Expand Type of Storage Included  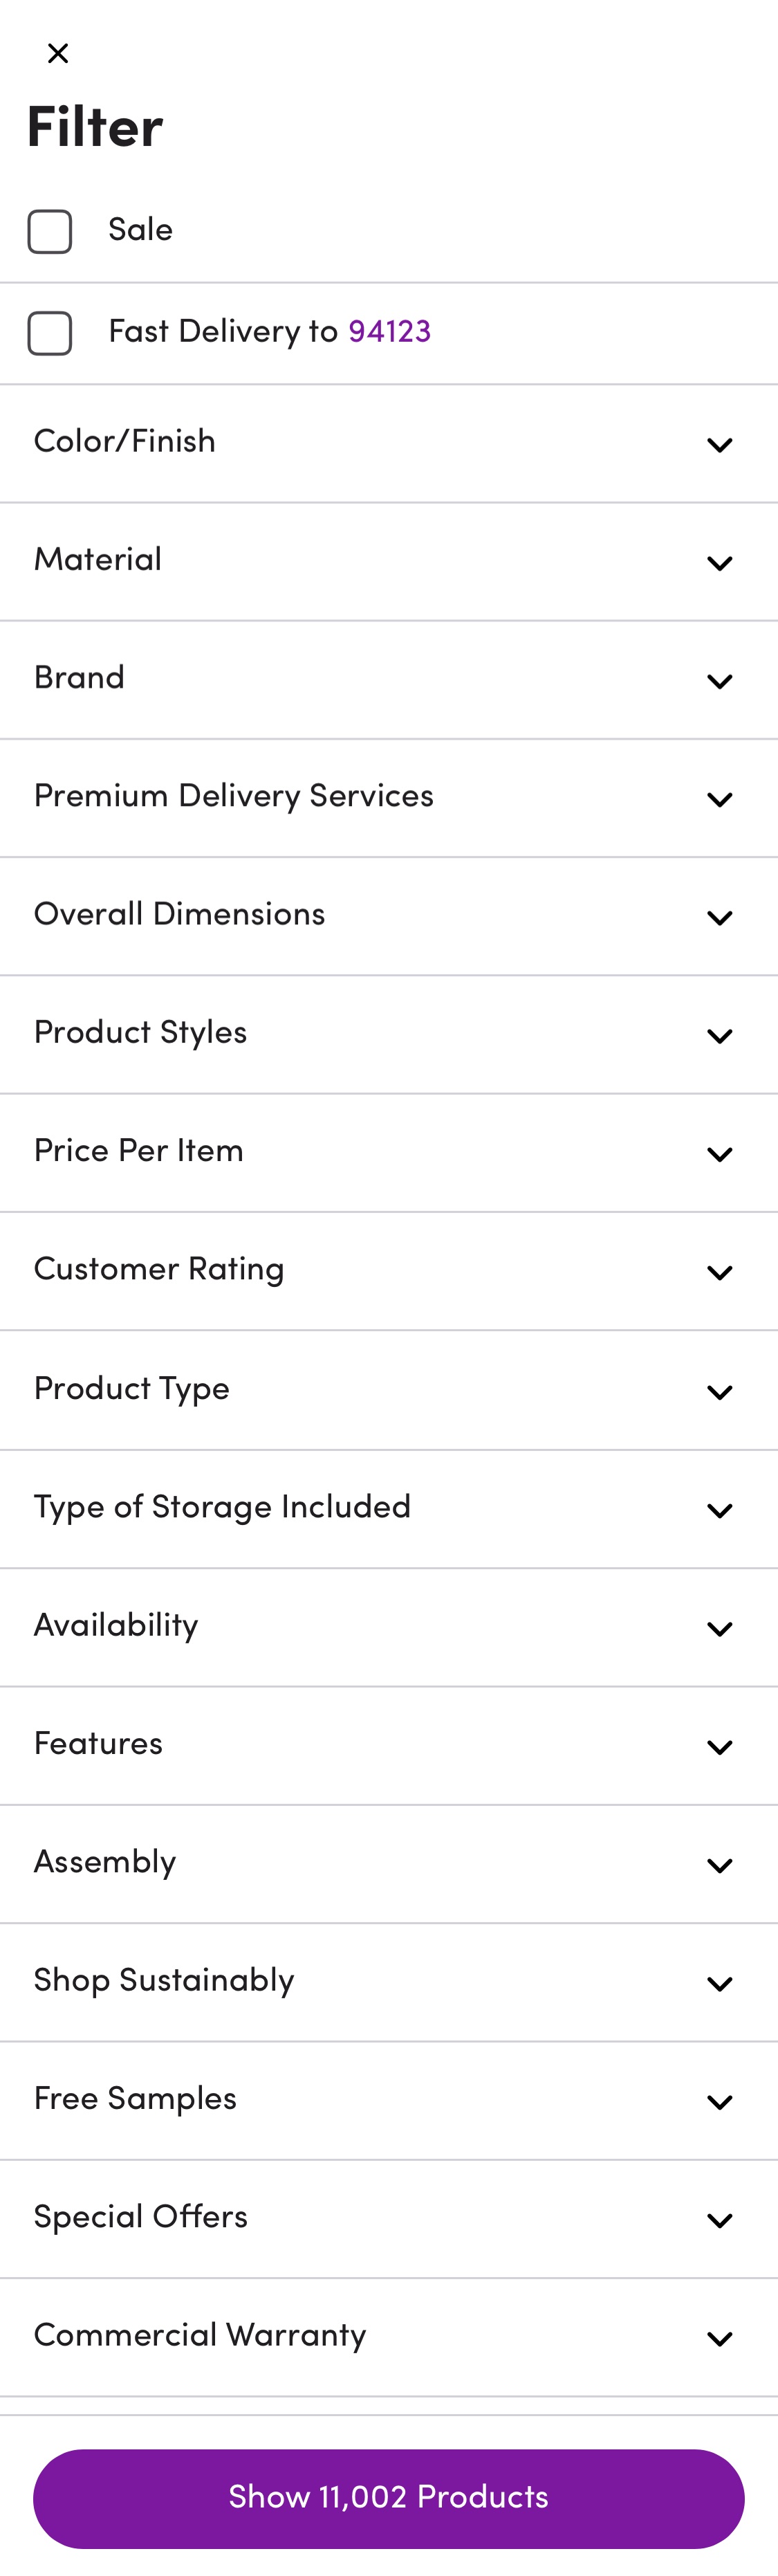[389, 1508]
